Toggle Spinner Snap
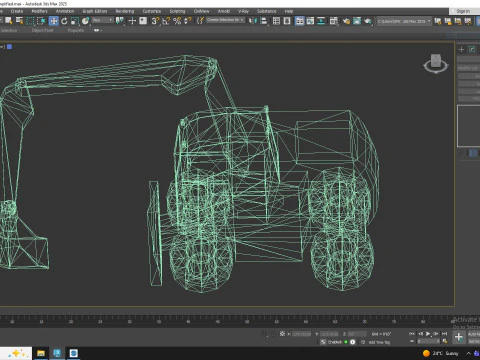 (x=188, y=21)
